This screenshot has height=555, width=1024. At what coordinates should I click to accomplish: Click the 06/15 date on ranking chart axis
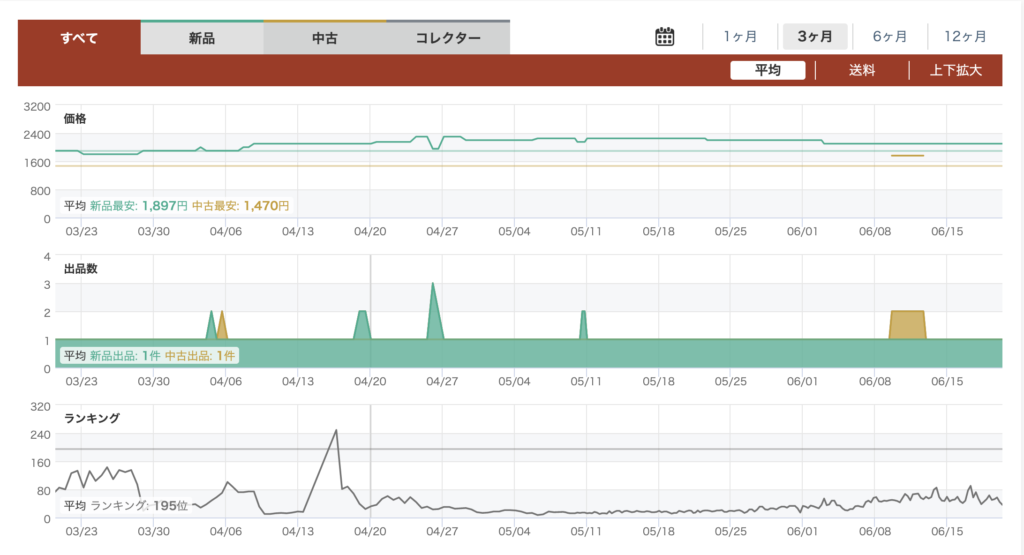pos(947,531)
